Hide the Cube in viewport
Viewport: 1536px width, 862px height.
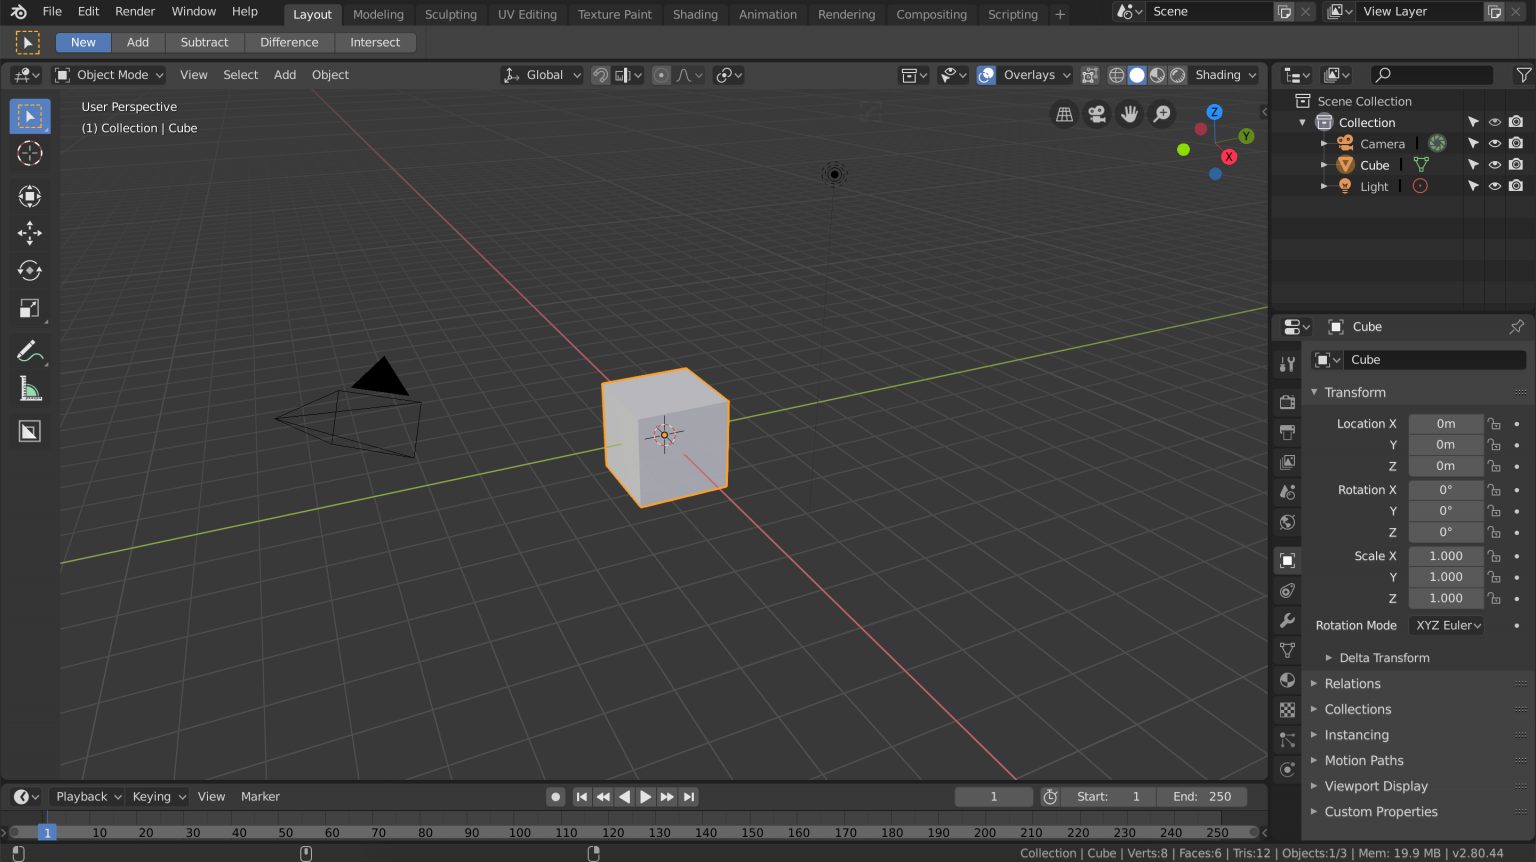point(1495,165)
